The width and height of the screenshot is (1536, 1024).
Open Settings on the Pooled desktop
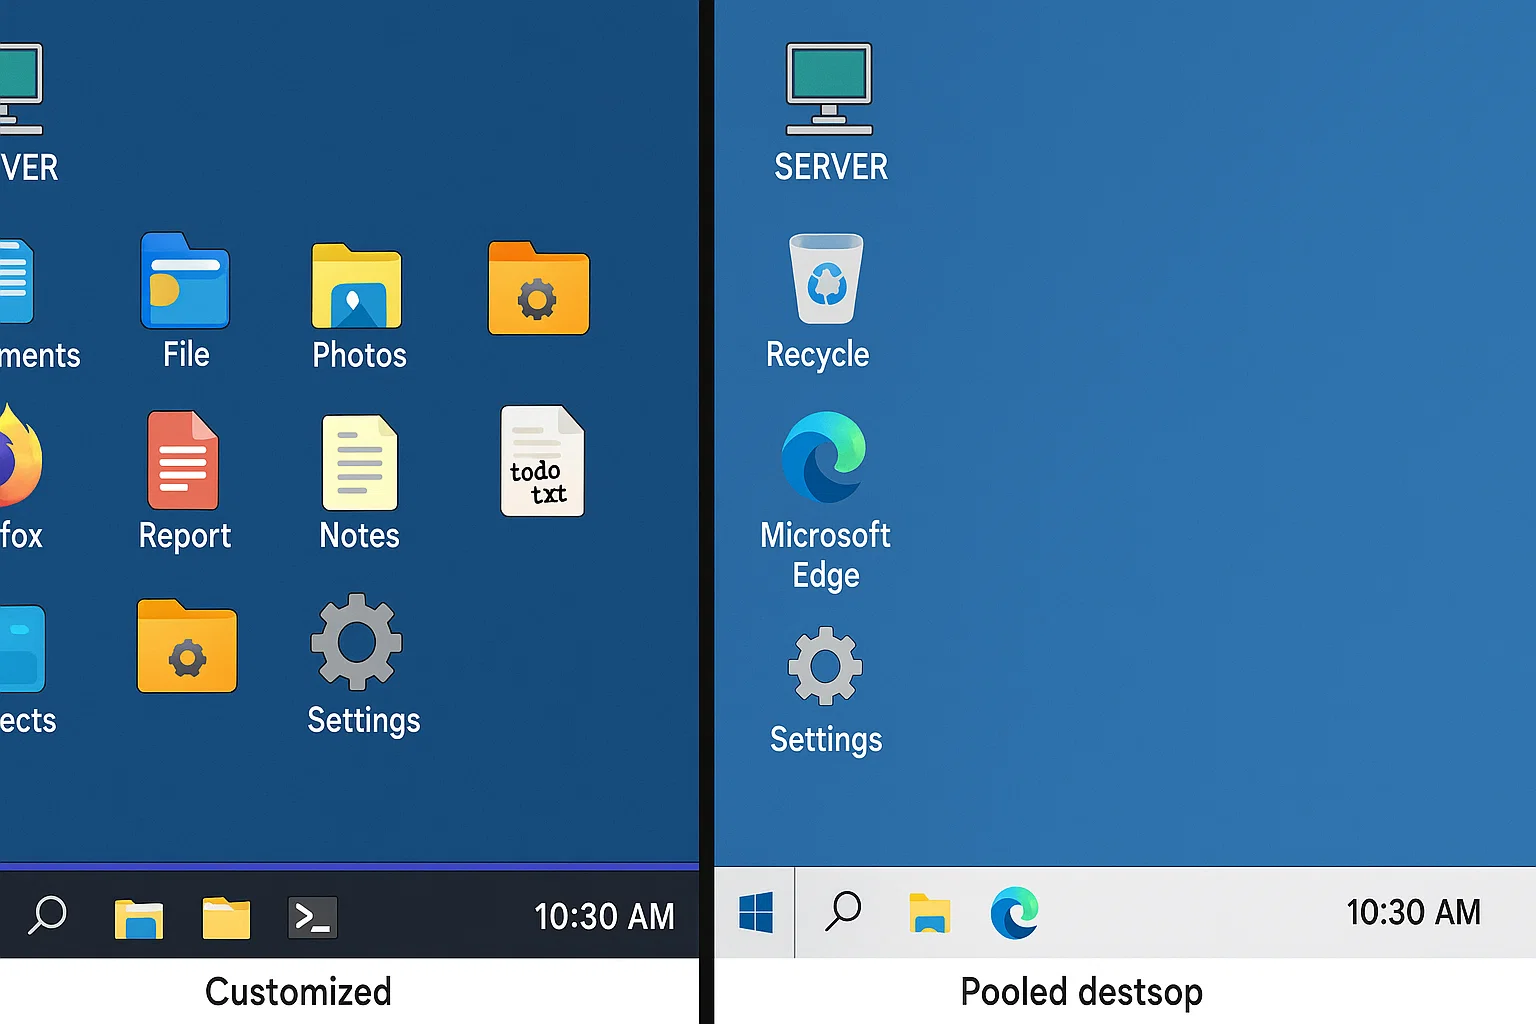coord(824,663)
